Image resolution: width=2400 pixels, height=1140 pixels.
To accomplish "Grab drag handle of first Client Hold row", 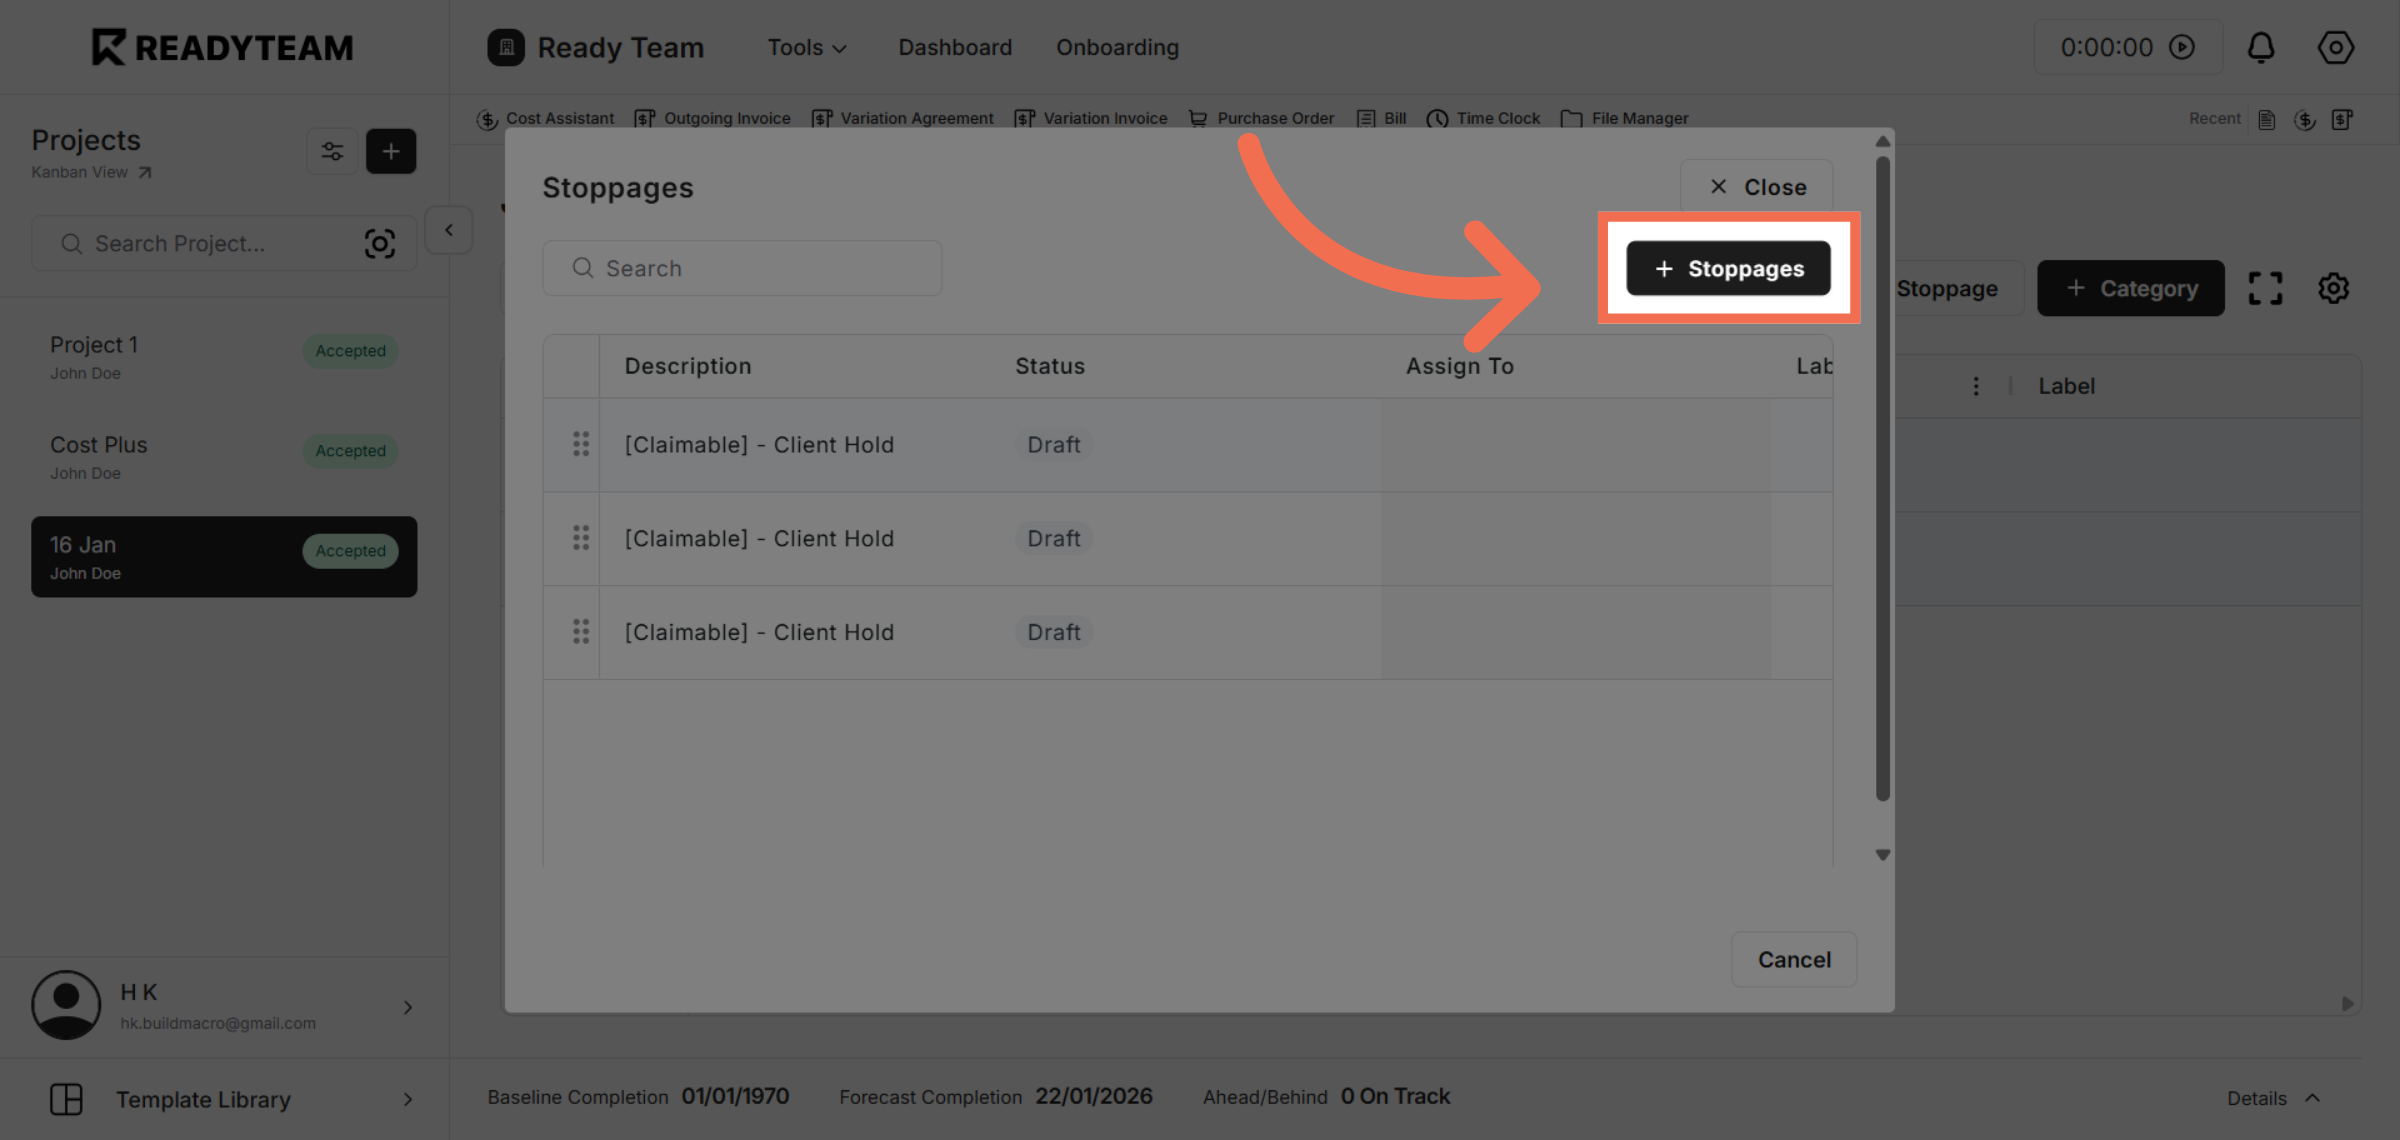I will 581,444.
